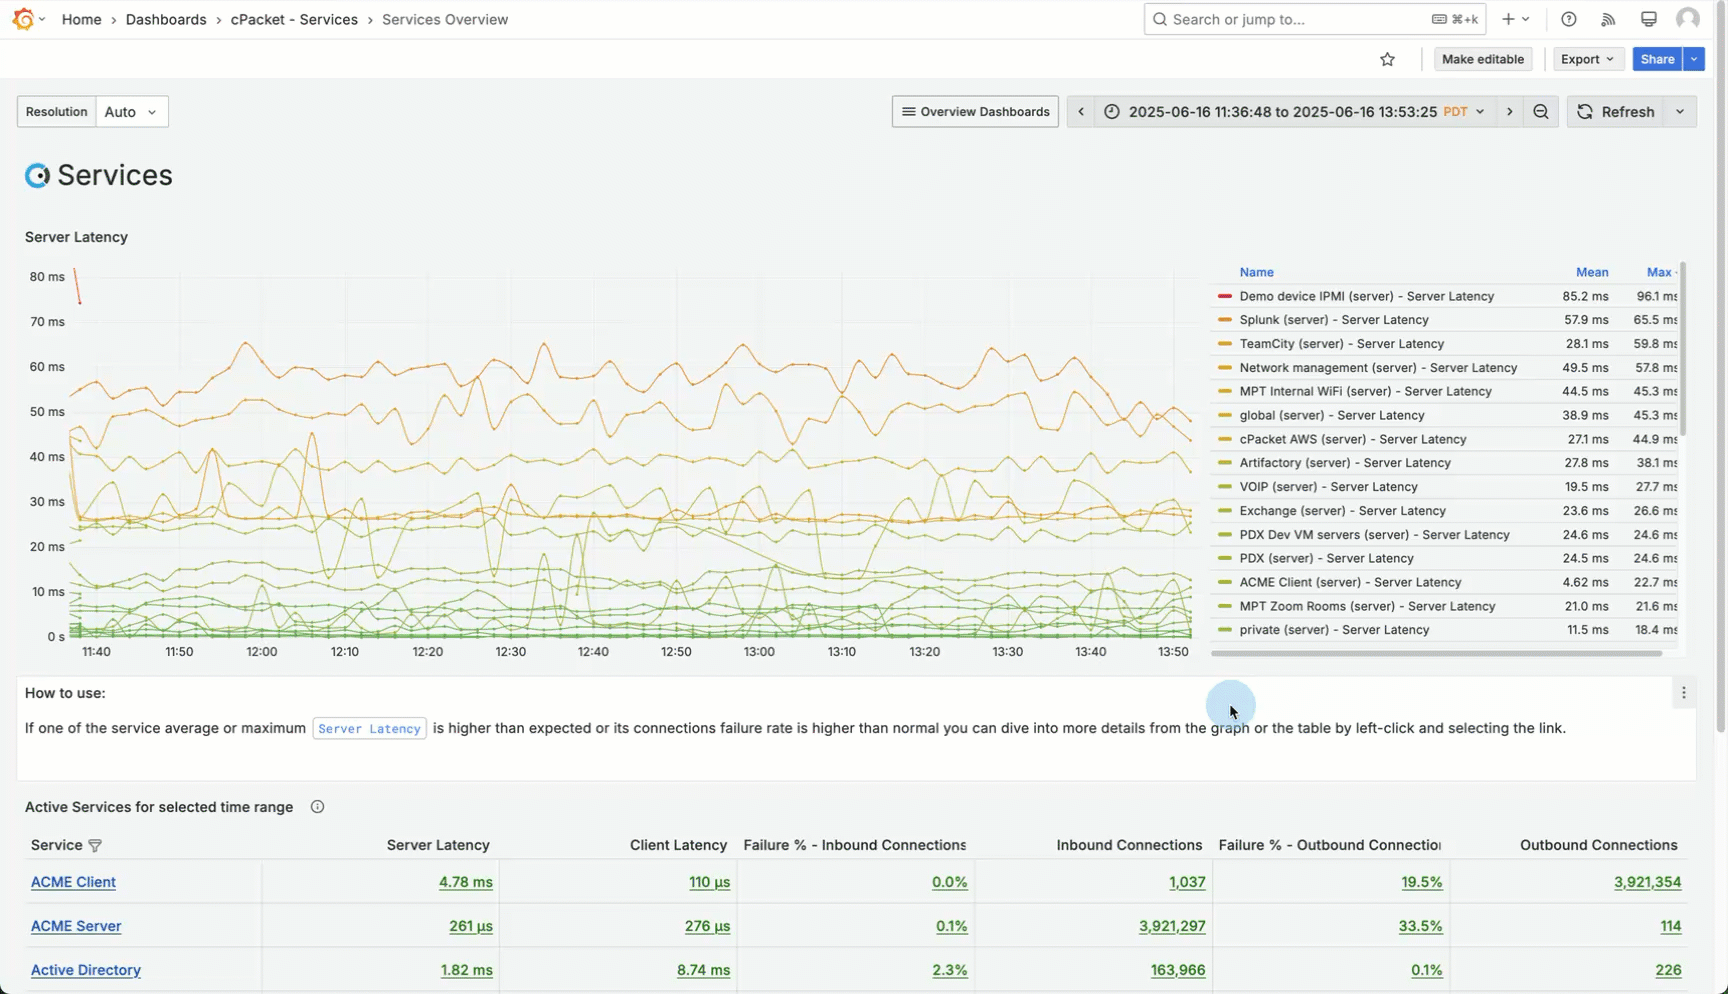Open the Resolution Auto dropdown
This screenshot has height=994, width=1728.
[131, 112]
